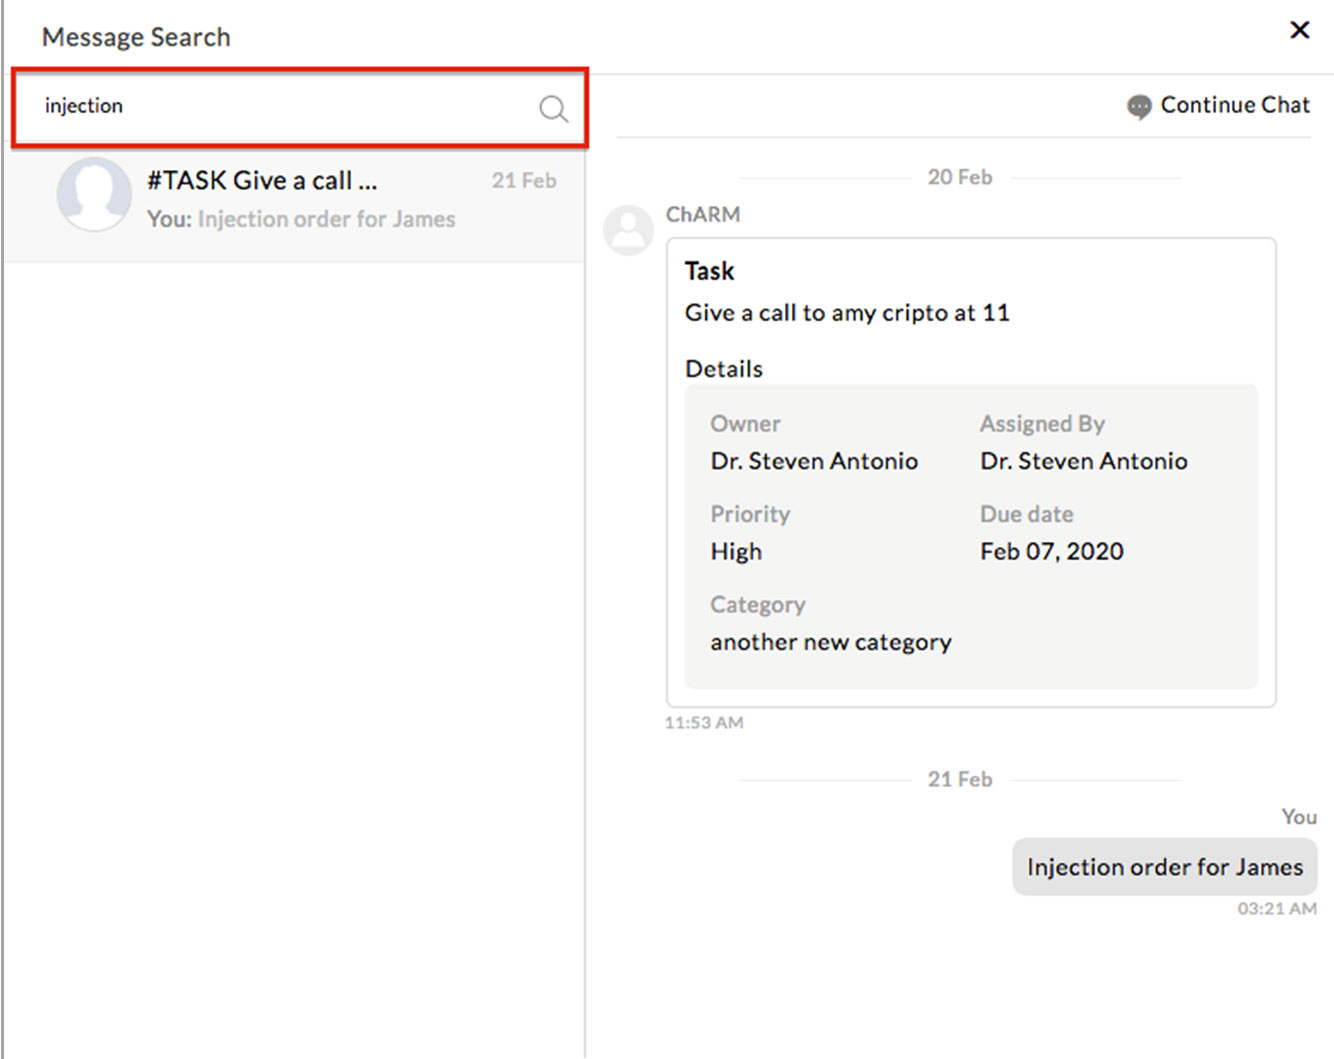Select the Owner name Dr. Steven Antonio
The image size is (1334, 1059).
point(814,461)
